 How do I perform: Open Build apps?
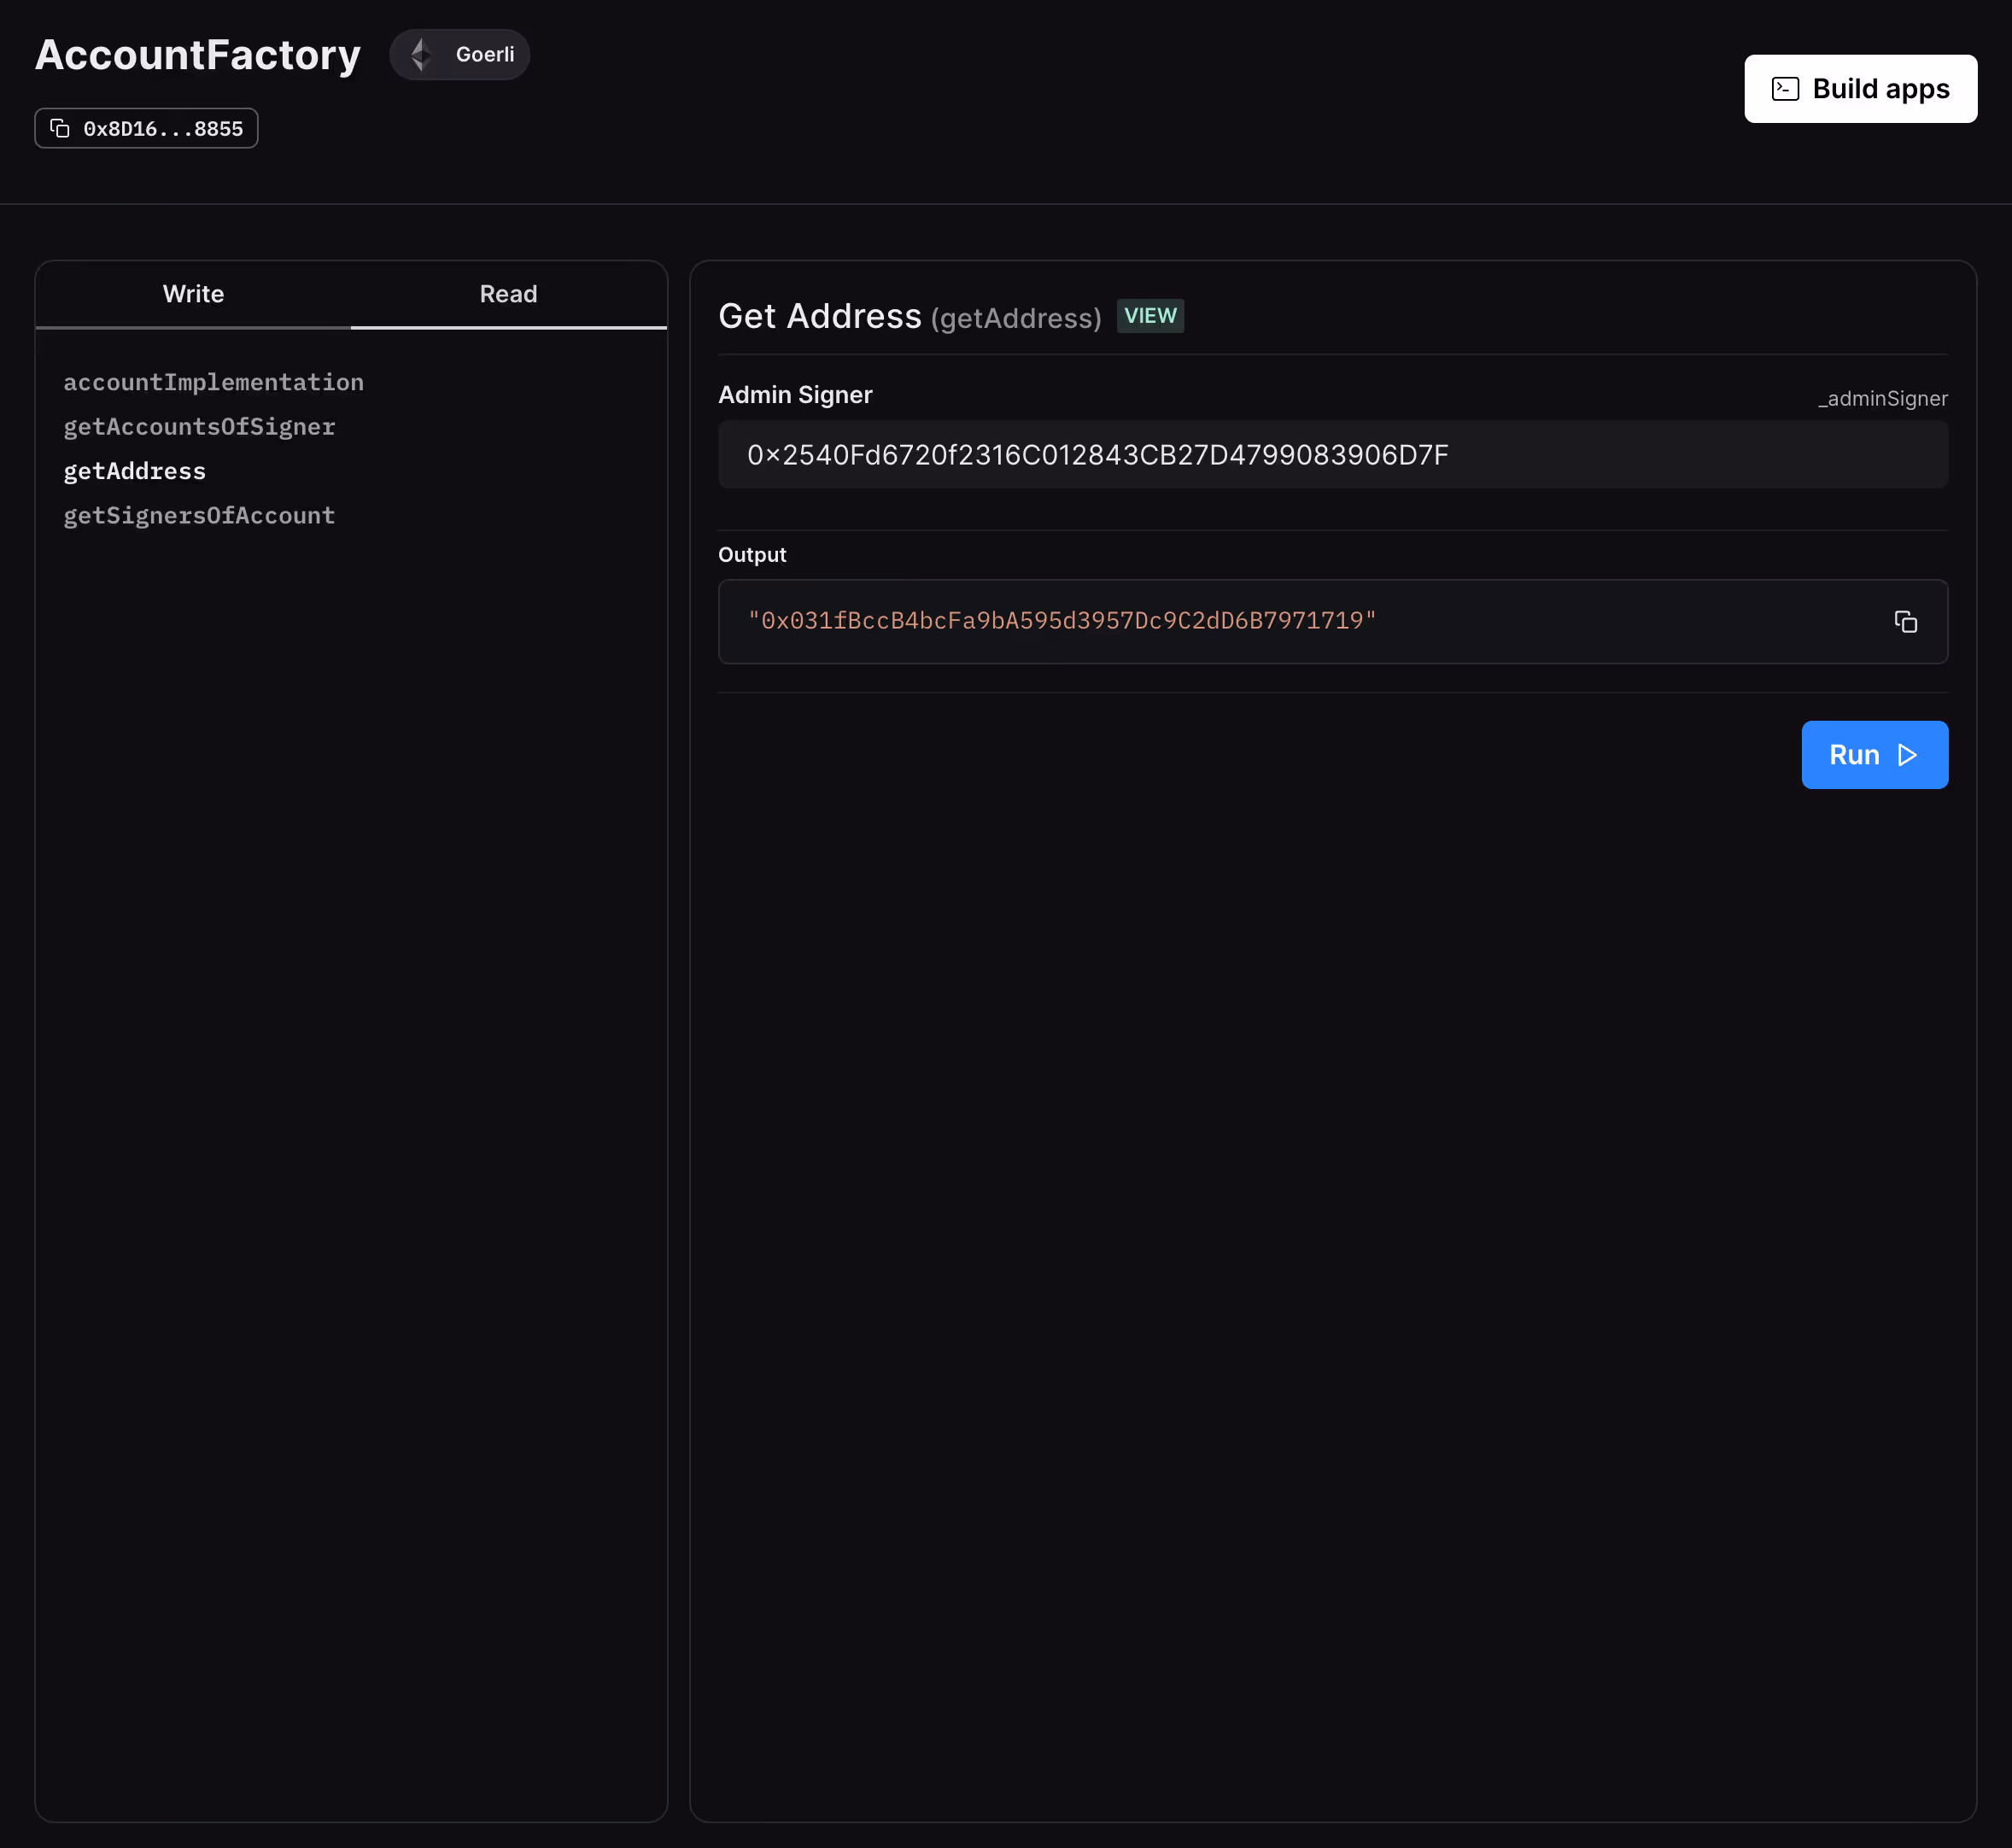1860,89
